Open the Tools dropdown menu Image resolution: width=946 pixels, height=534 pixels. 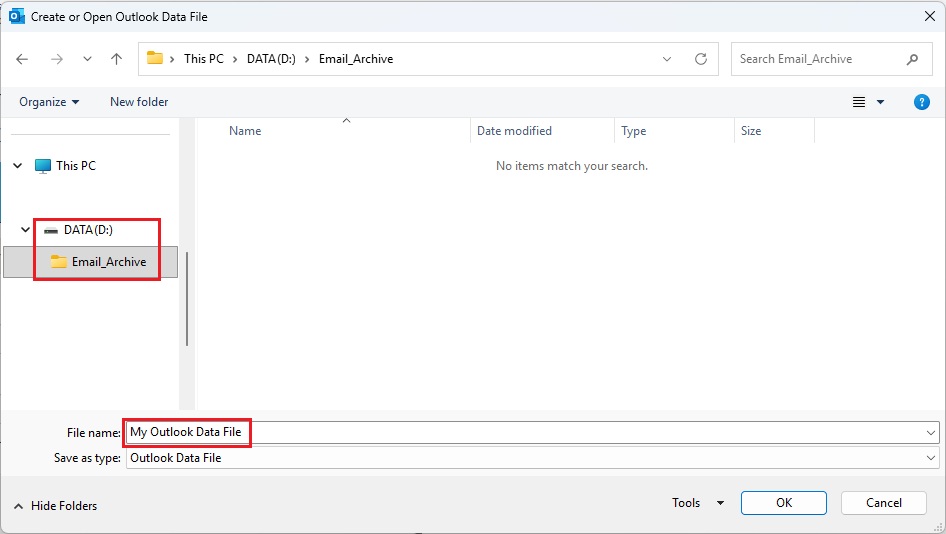click(698, 503)
